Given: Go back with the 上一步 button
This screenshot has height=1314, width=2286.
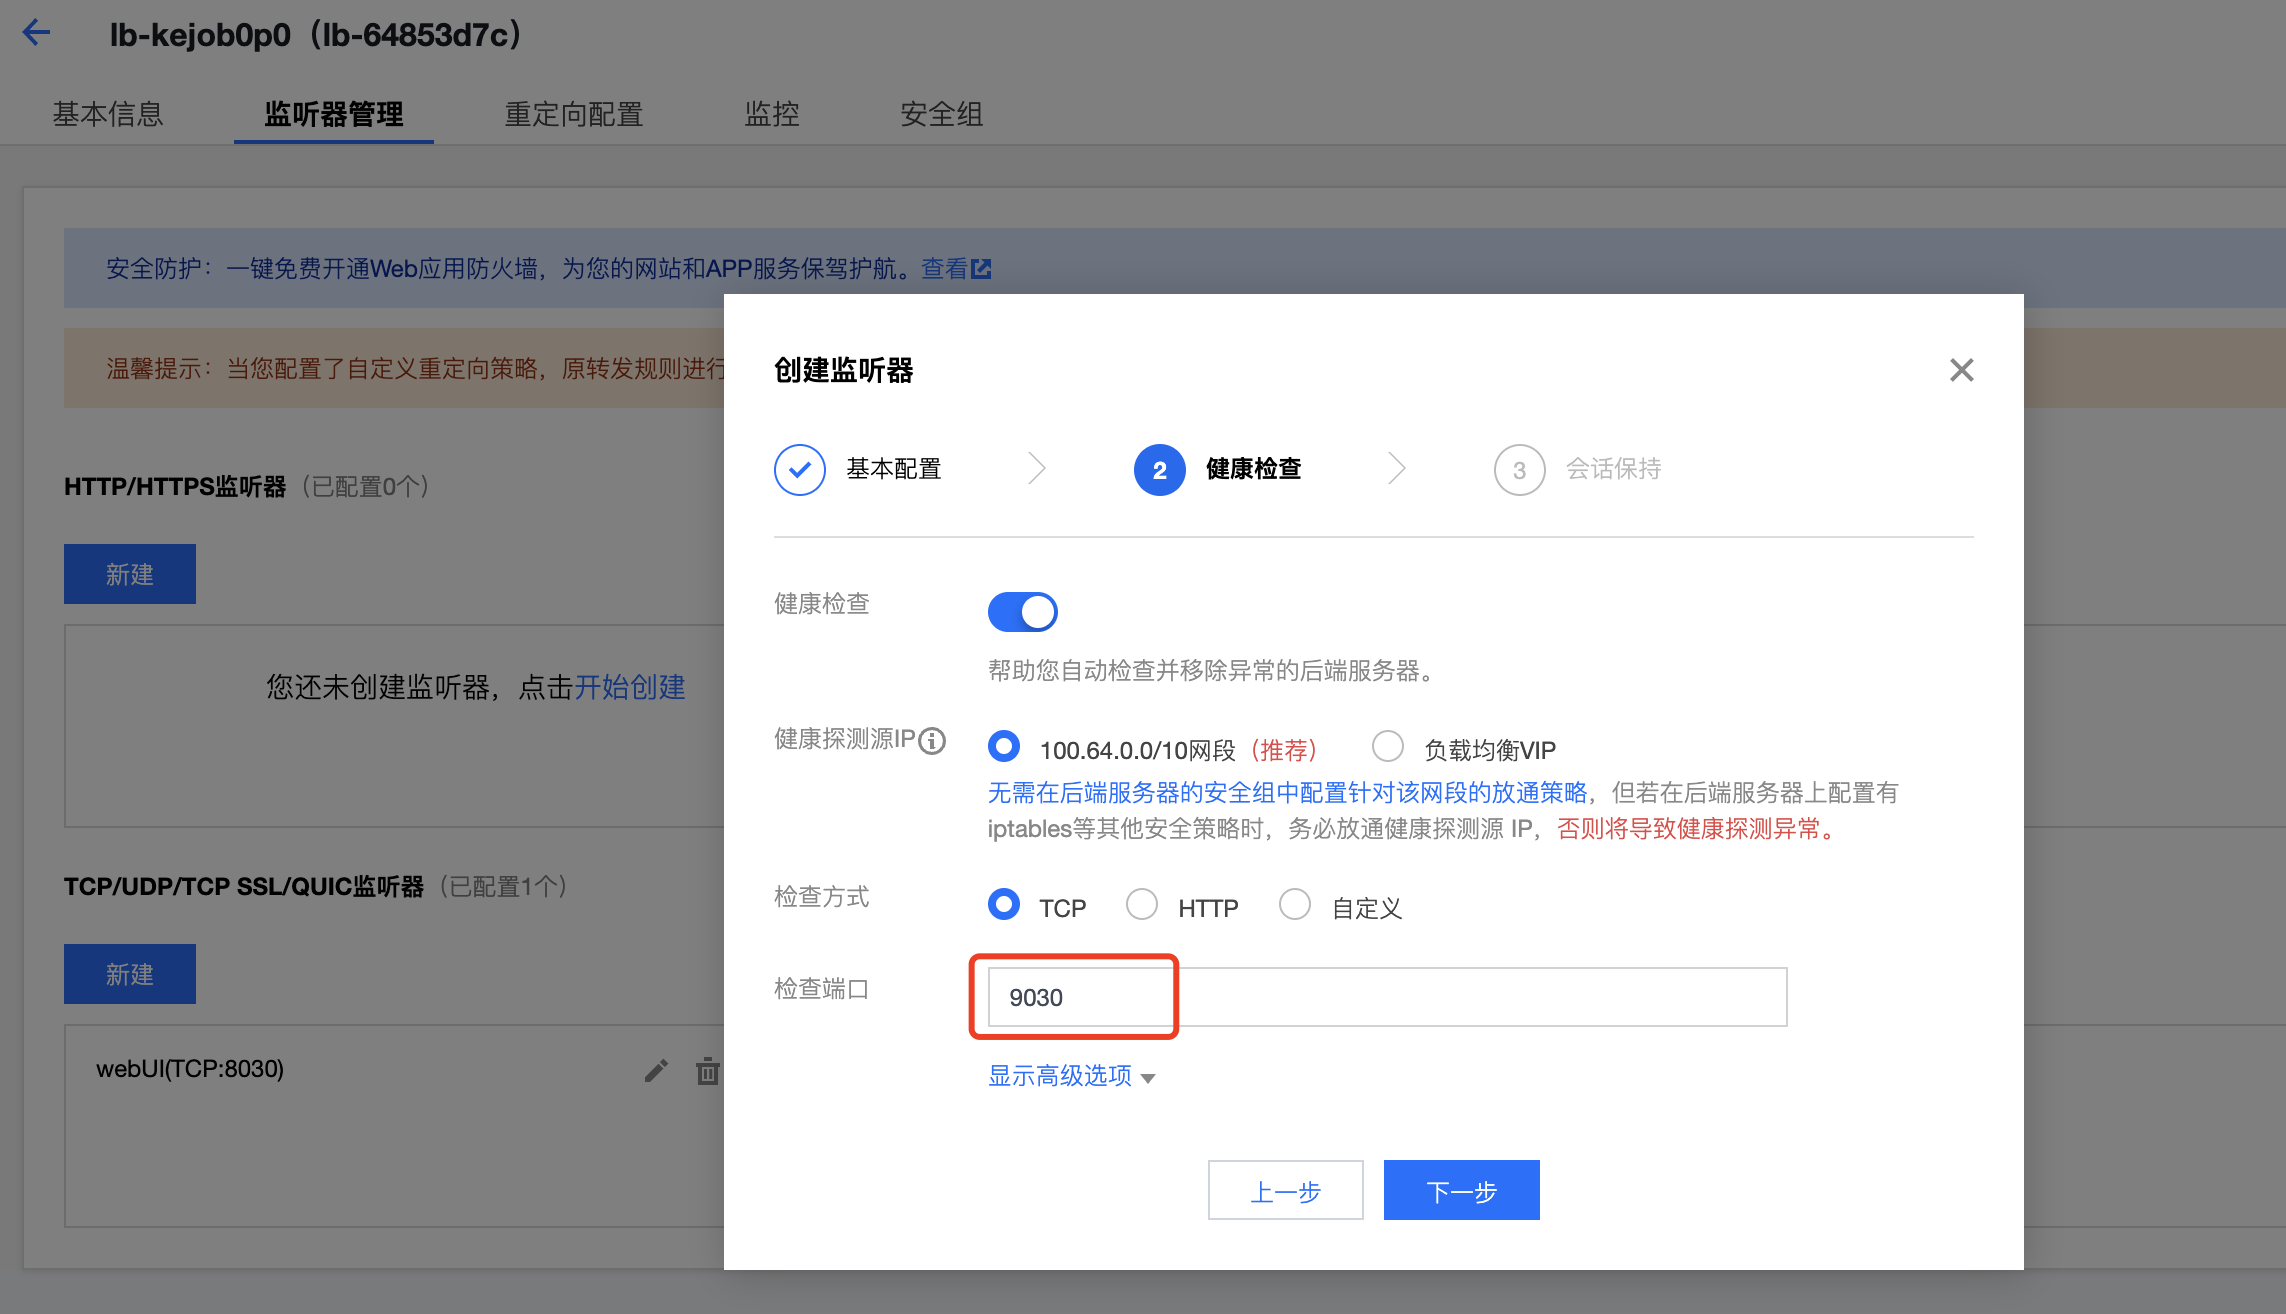Looking at the screenshot, I should tap(1285, 1190).
